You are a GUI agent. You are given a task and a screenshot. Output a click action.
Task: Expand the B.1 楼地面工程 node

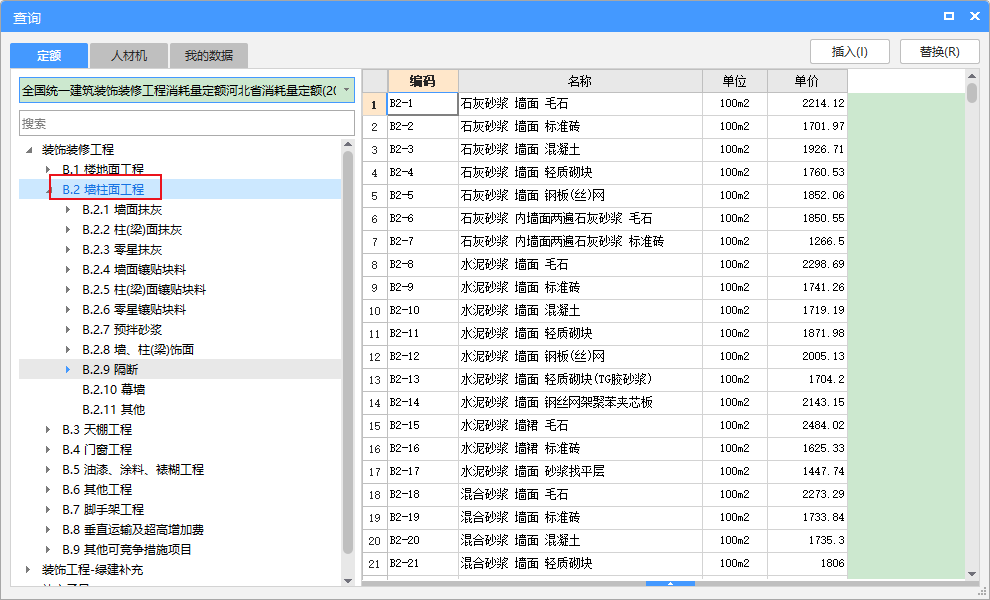(48, 169)
